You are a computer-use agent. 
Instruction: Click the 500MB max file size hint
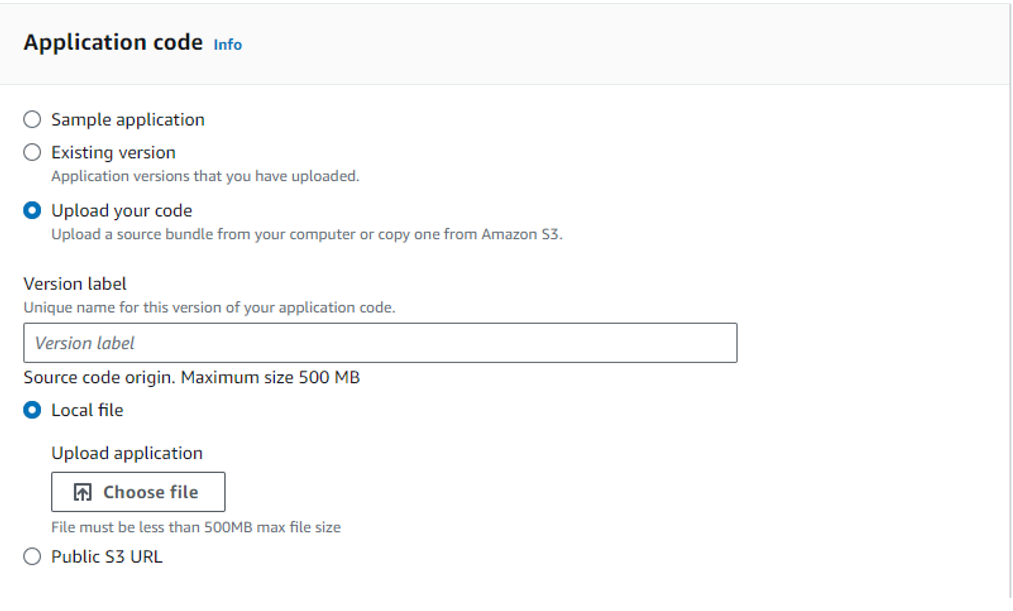(x=196, y=526)
